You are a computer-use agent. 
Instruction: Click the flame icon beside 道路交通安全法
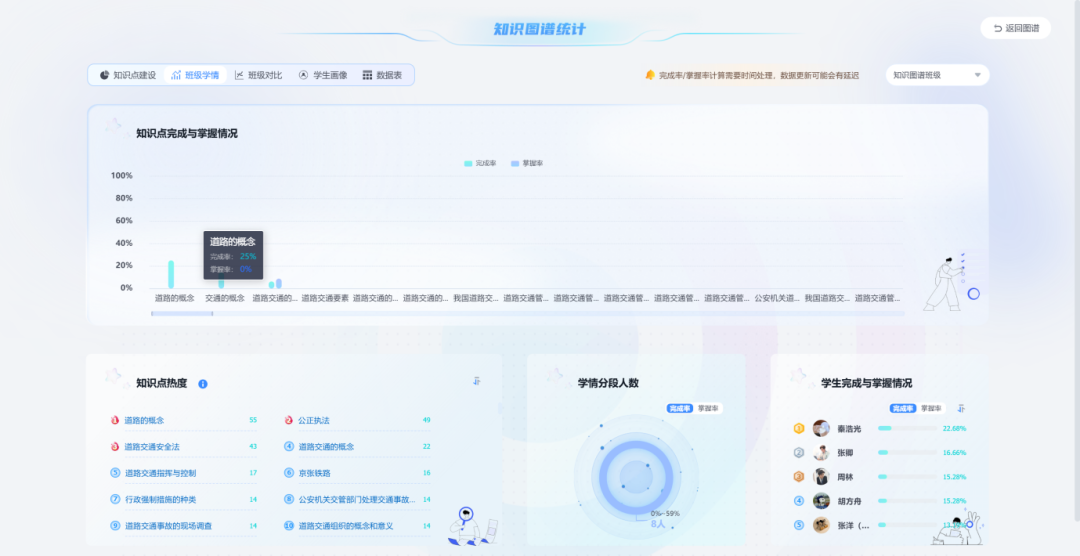coord(115,446)
